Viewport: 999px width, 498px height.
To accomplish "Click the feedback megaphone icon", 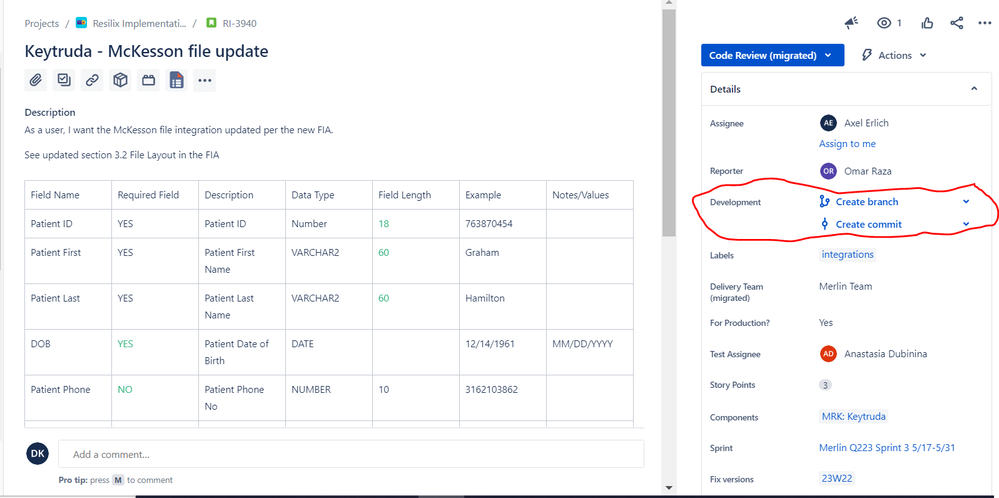I will [x=851, y=24].
